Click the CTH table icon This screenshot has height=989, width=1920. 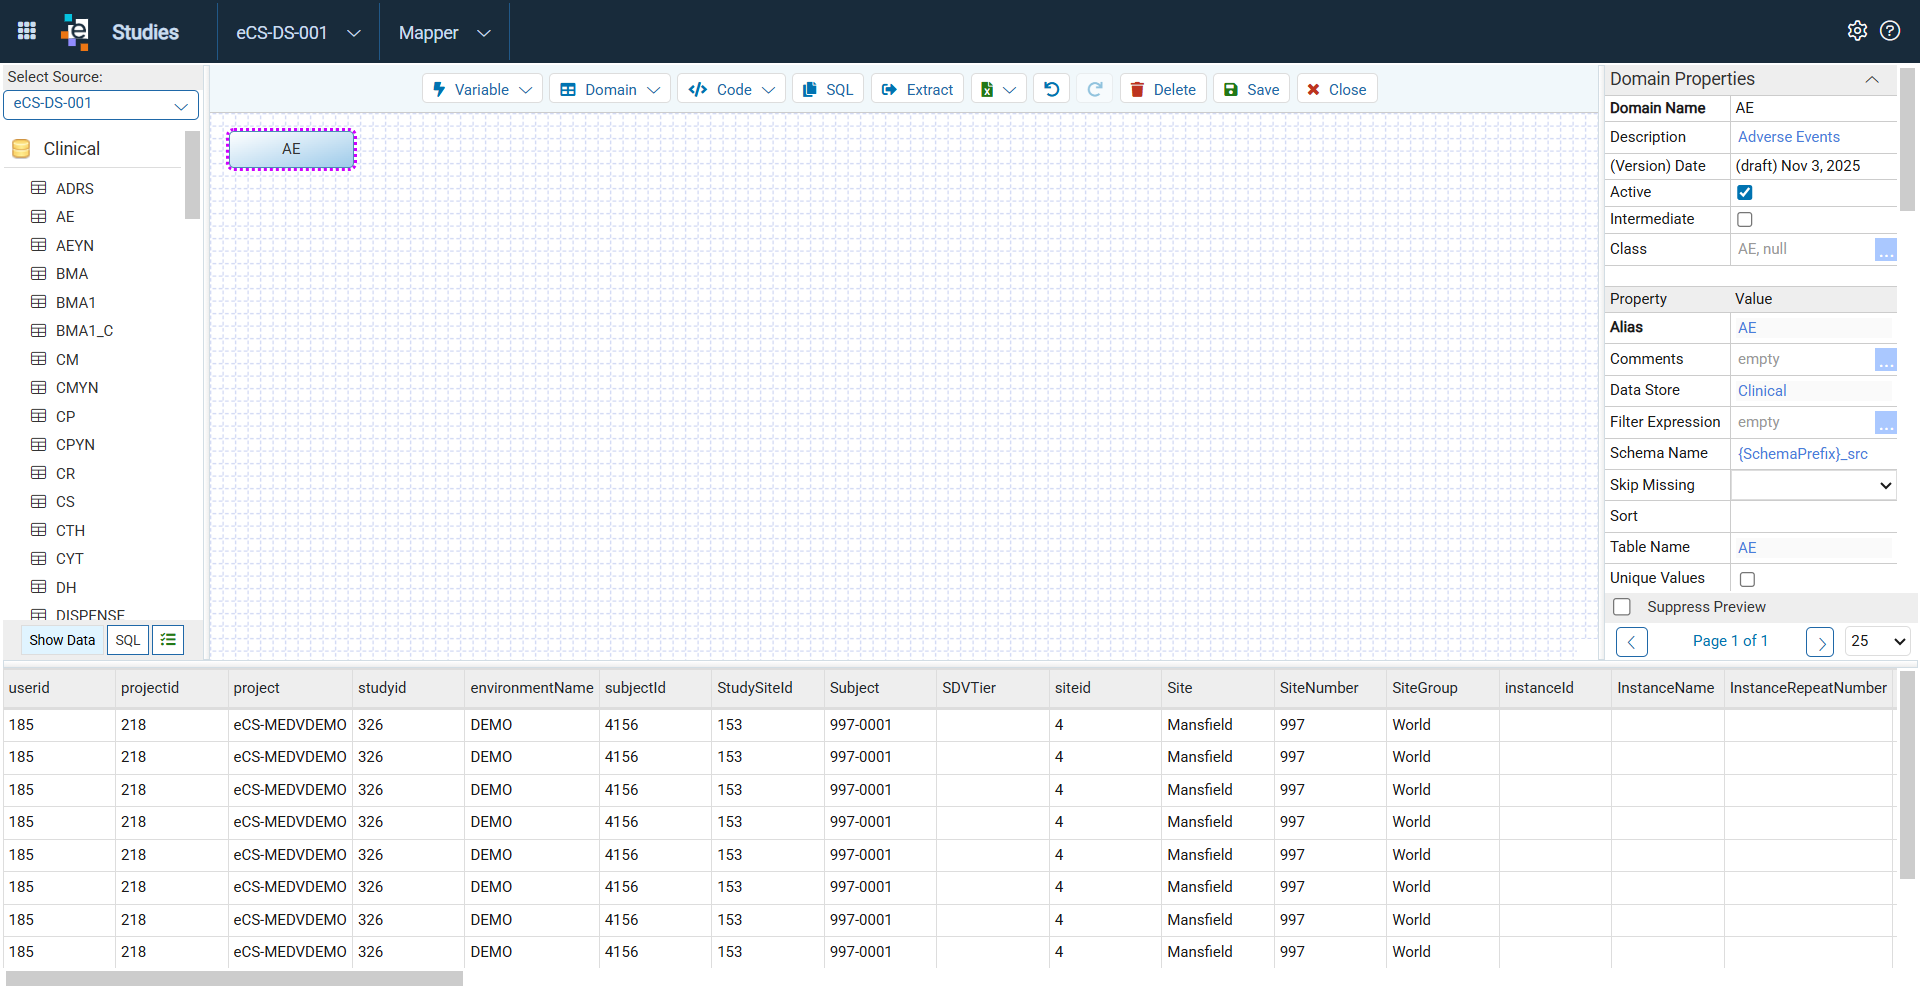[39, 530]
